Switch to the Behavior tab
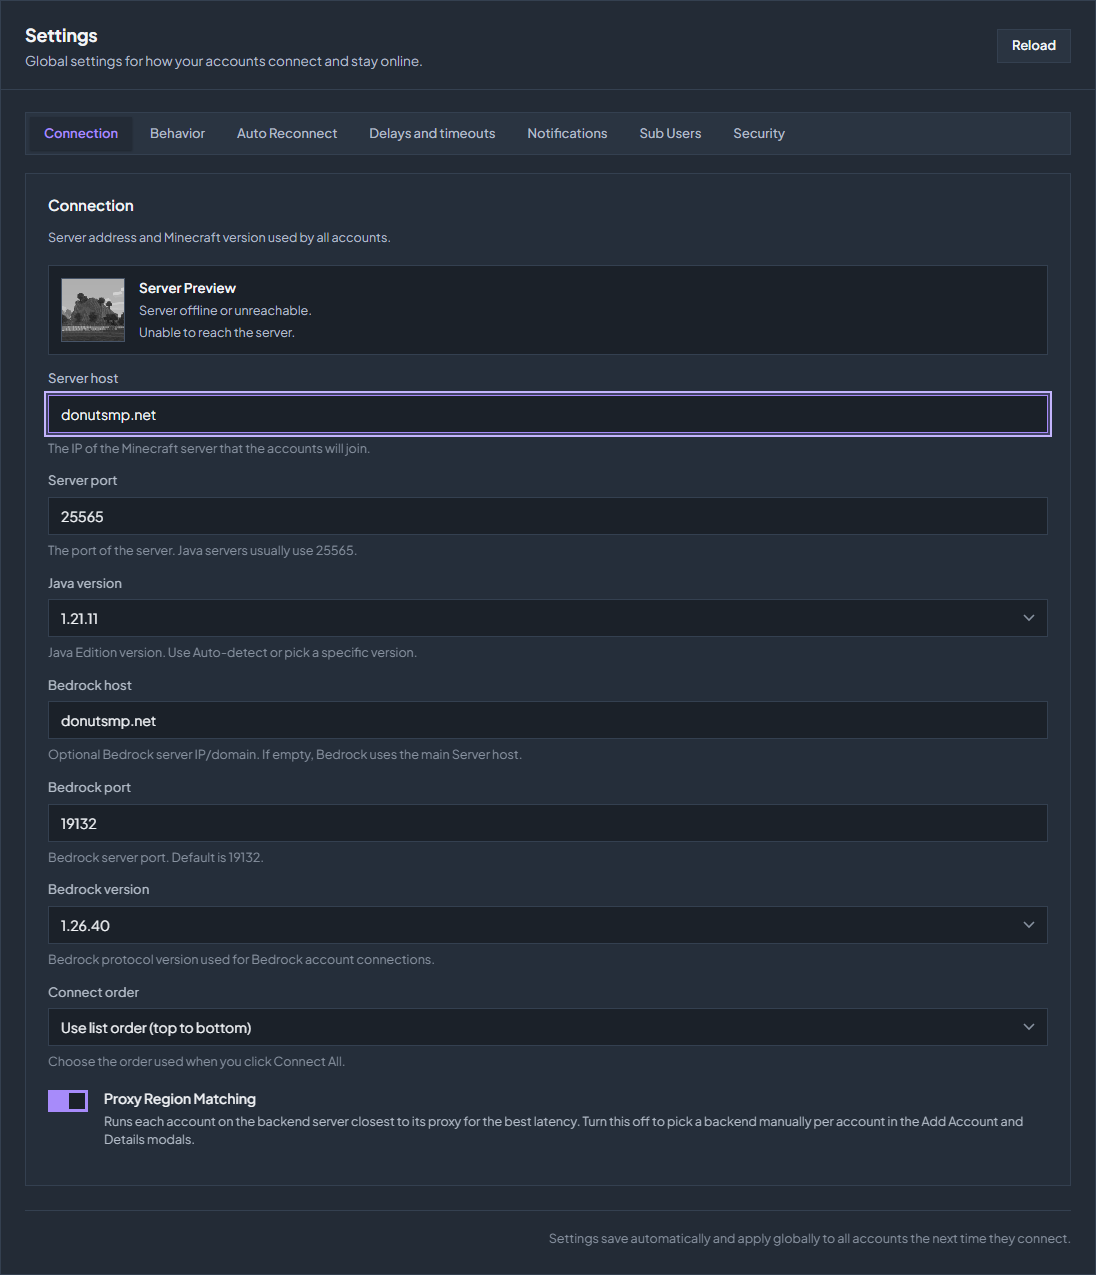1096x1275 pixels. (177, 134)
